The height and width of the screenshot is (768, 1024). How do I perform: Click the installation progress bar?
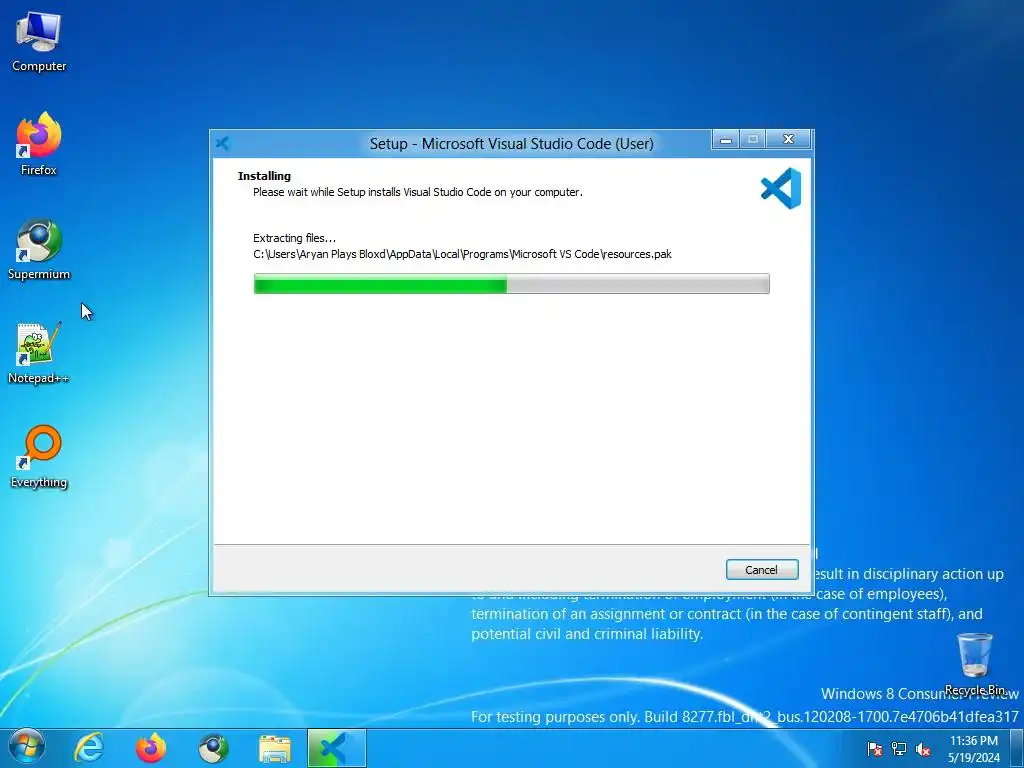point(511,283)
